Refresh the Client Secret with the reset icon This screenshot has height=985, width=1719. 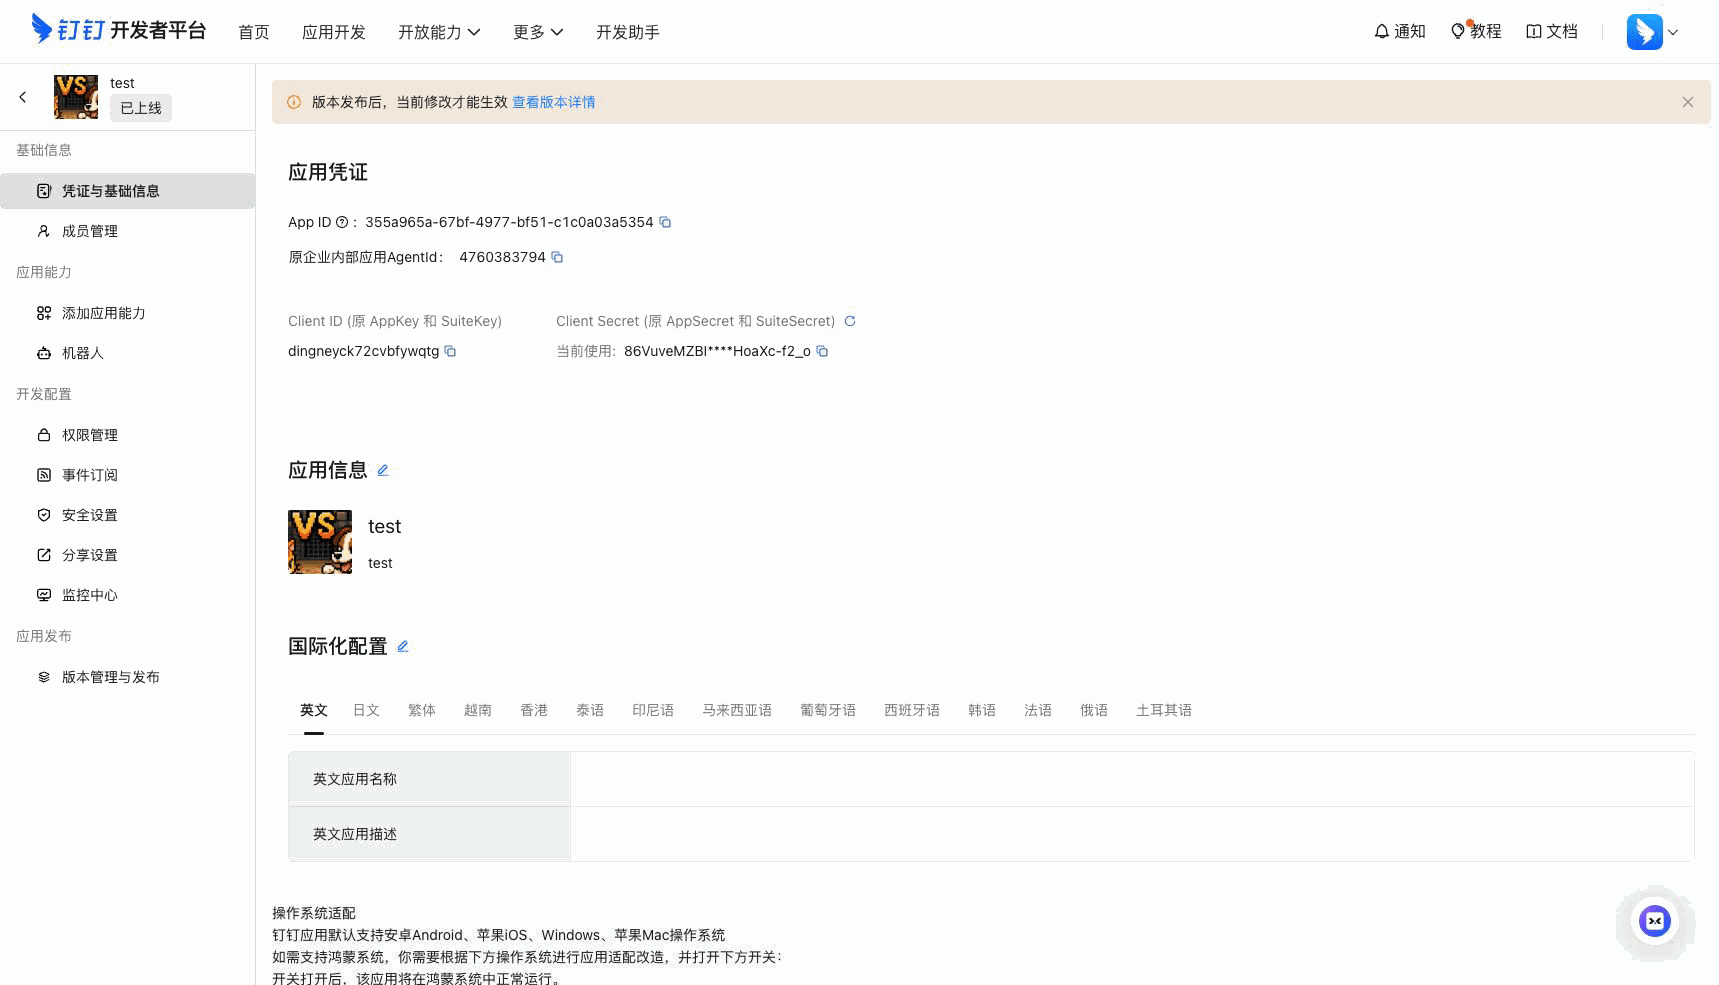point(850,321)
